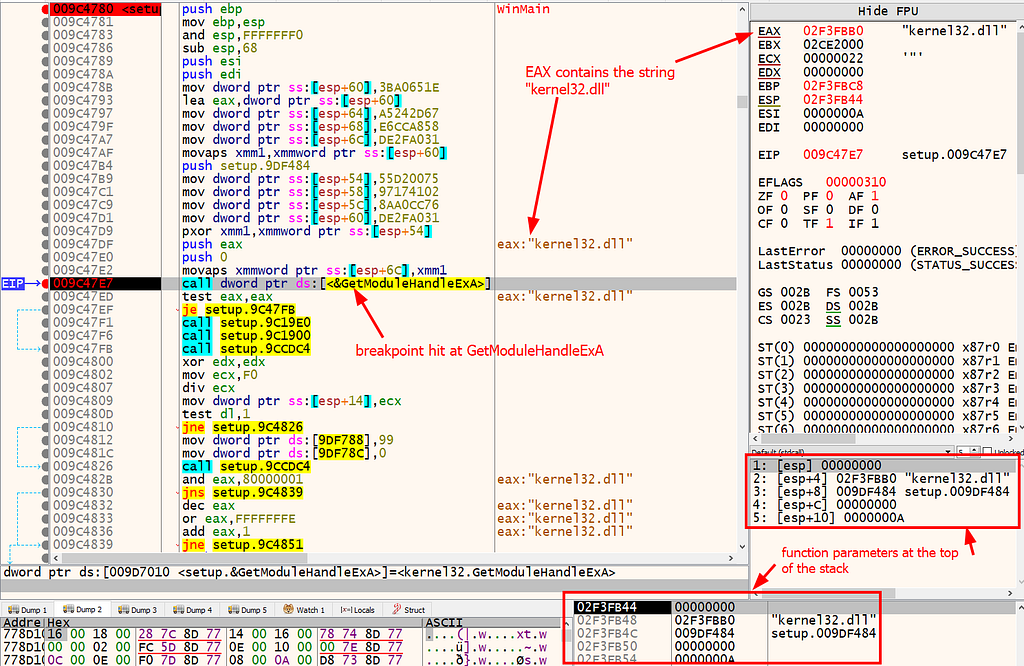Open the Locals tab
The height and width of the screenshot is (666, 1024).
pos(358,610)
